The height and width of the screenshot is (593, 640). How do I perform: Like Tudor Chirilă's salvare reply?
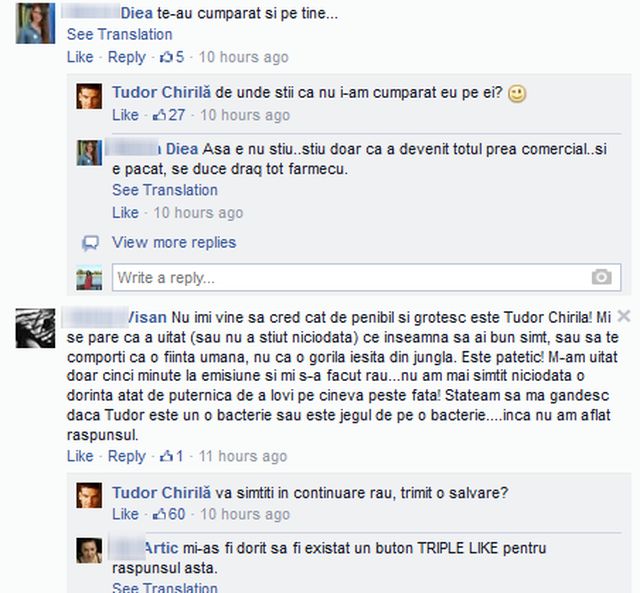pyautogui.click(x=125, y=514)
